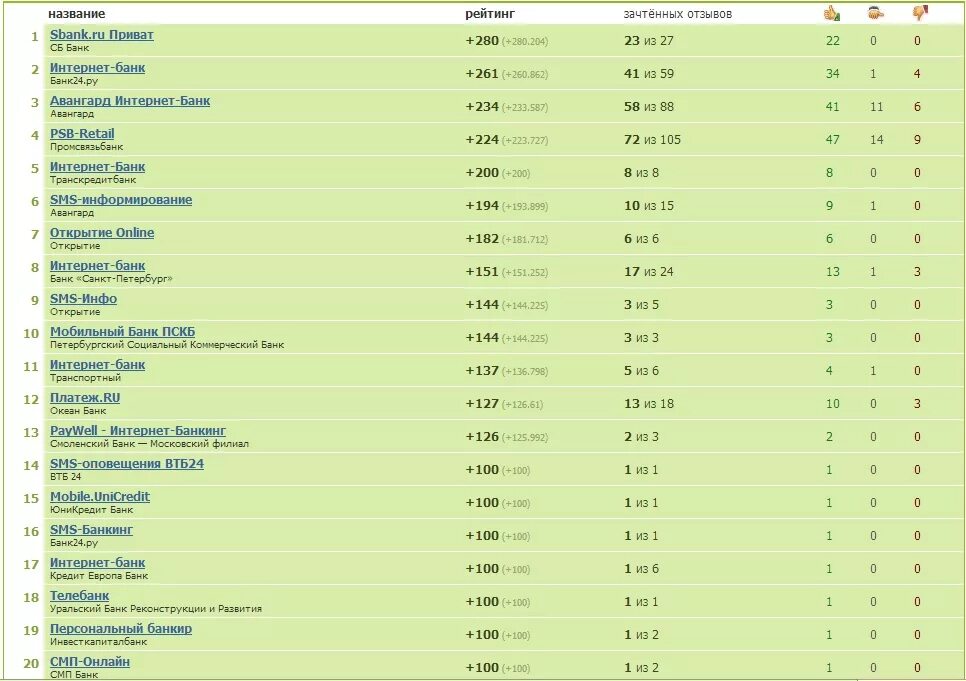Click rating value +224
The width and height of the screenshot is (966, 681).
point(482,139)
